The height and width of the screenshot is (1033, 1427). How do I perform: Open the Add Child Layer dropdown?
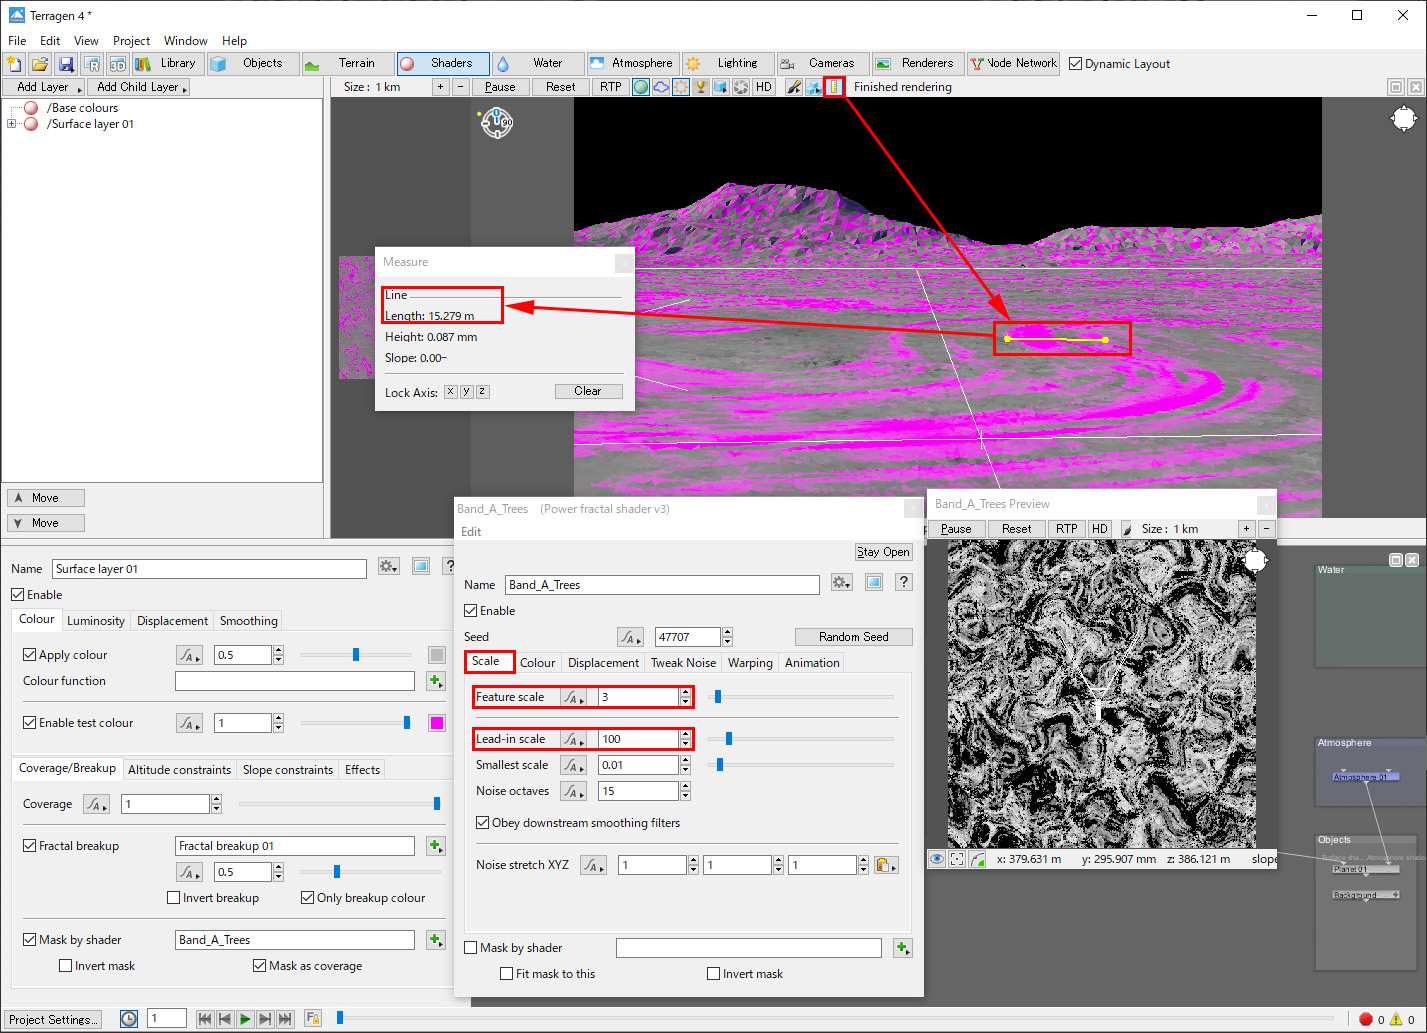click(x=138, y=87)
